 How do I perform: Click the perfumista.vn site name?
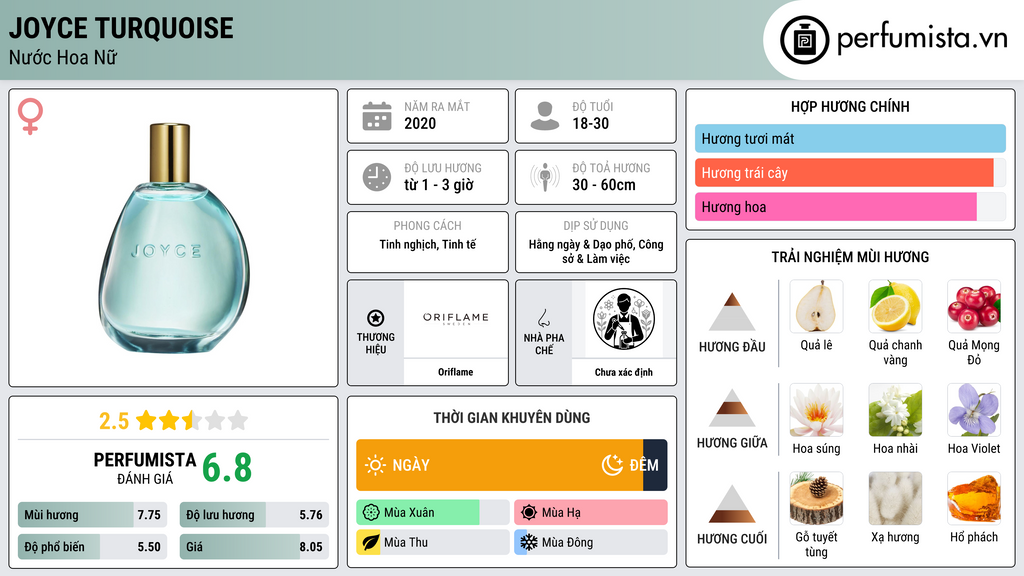922,39
